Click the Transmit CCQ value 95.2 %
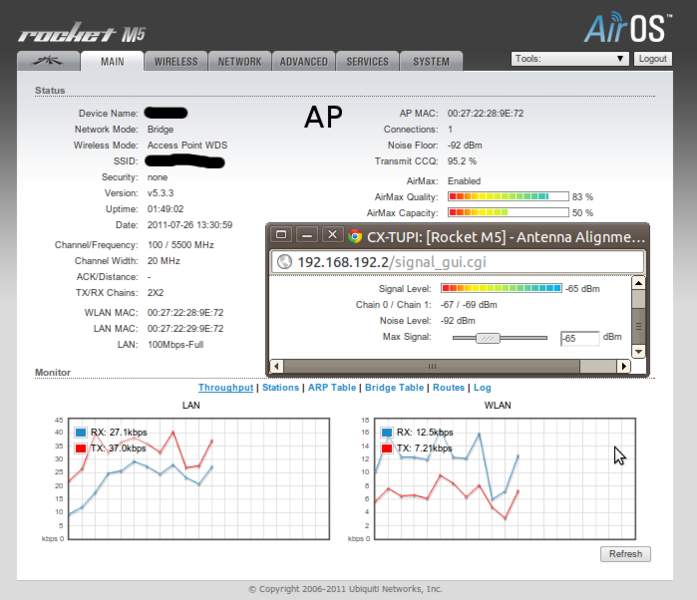The image size is (697, 600). pyautogui.click(x=462, y=161)
